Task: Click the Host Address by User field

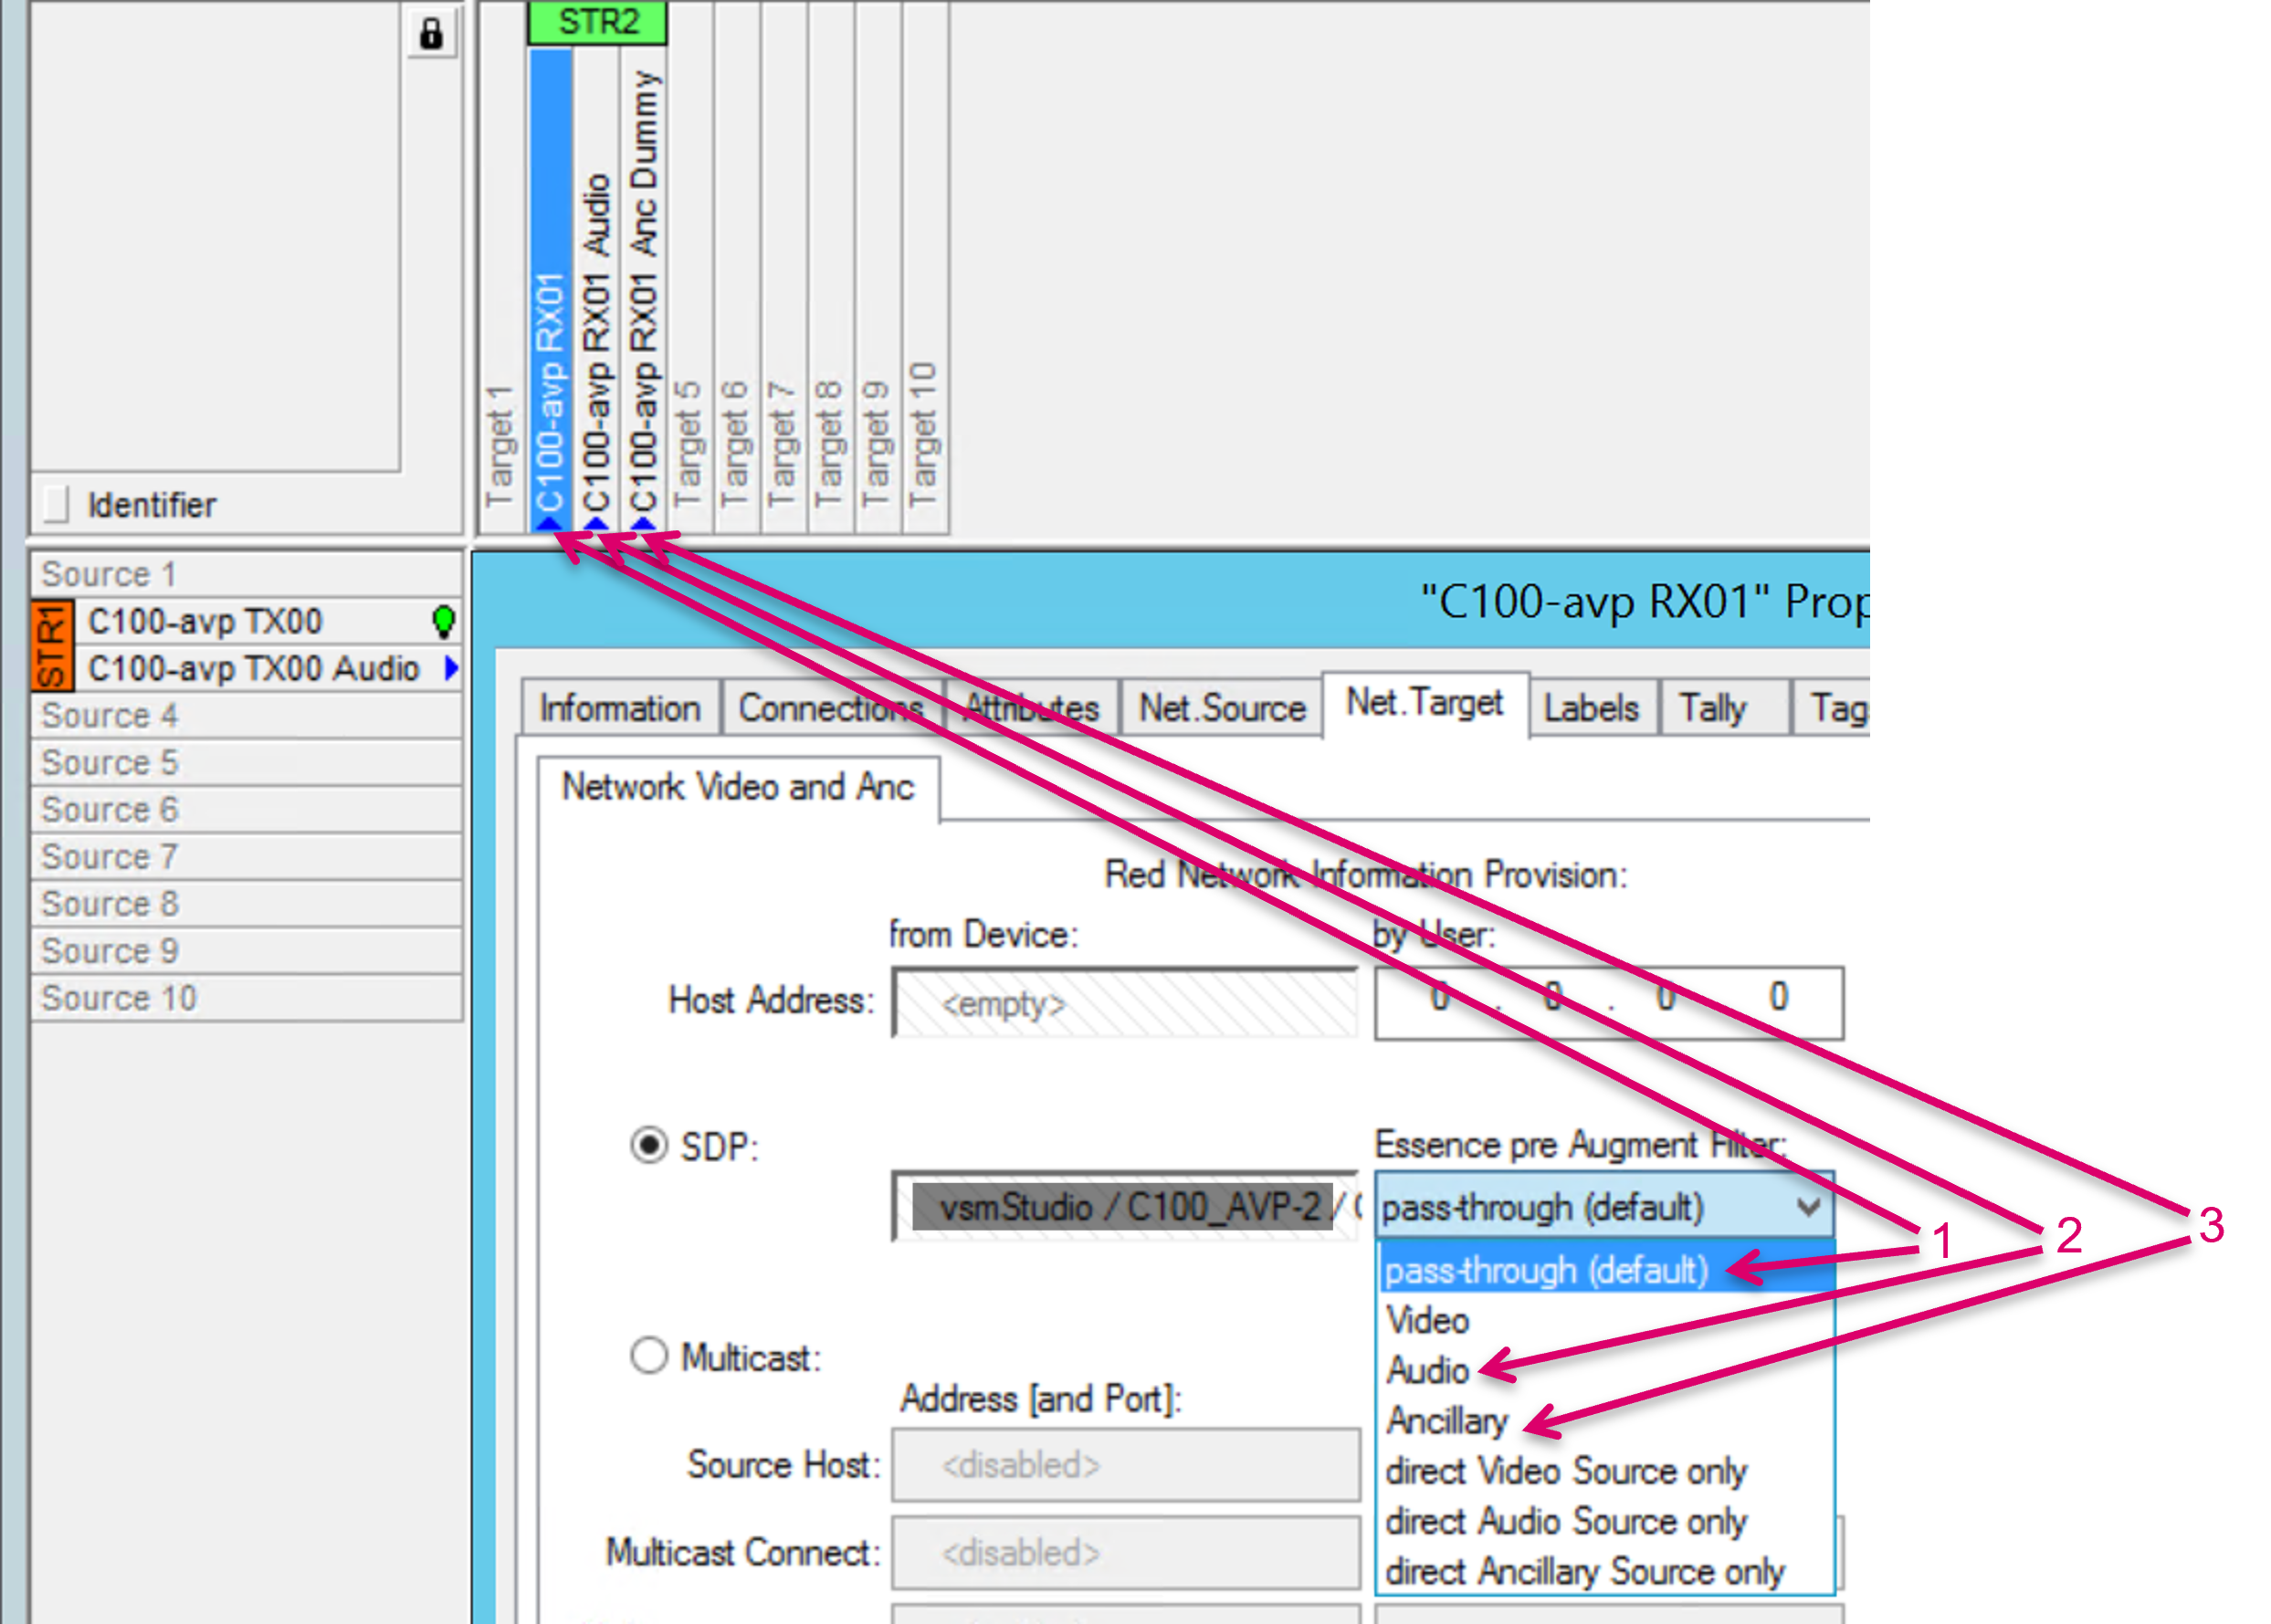Action: (x=1608, y=1001)
